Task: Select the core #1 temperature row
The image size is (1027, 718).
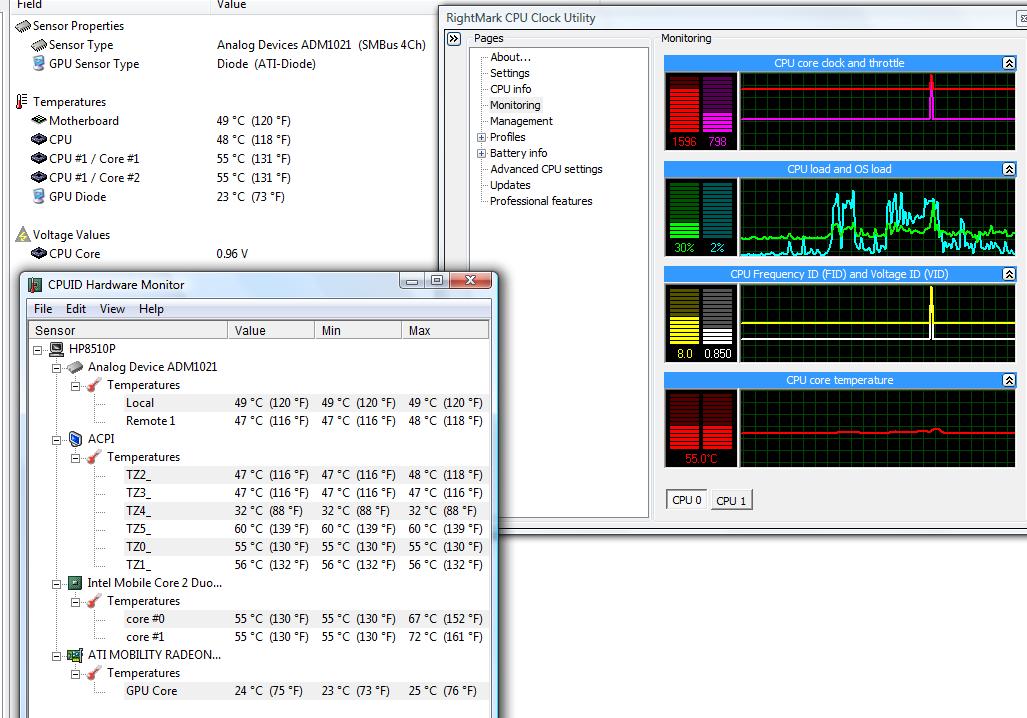Action: (306, 637)
